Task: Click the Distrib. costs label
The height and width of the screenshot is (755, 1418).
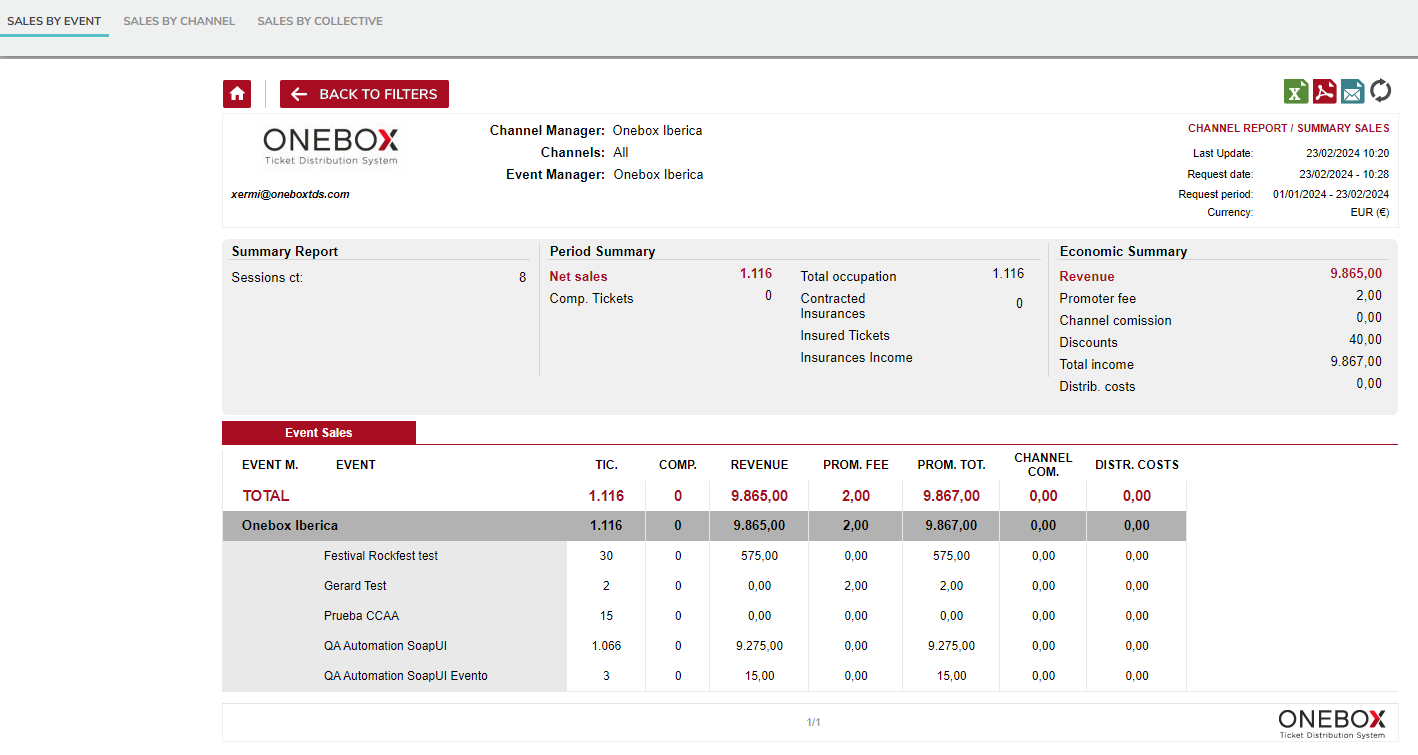Action: (x=1097, y=387)
